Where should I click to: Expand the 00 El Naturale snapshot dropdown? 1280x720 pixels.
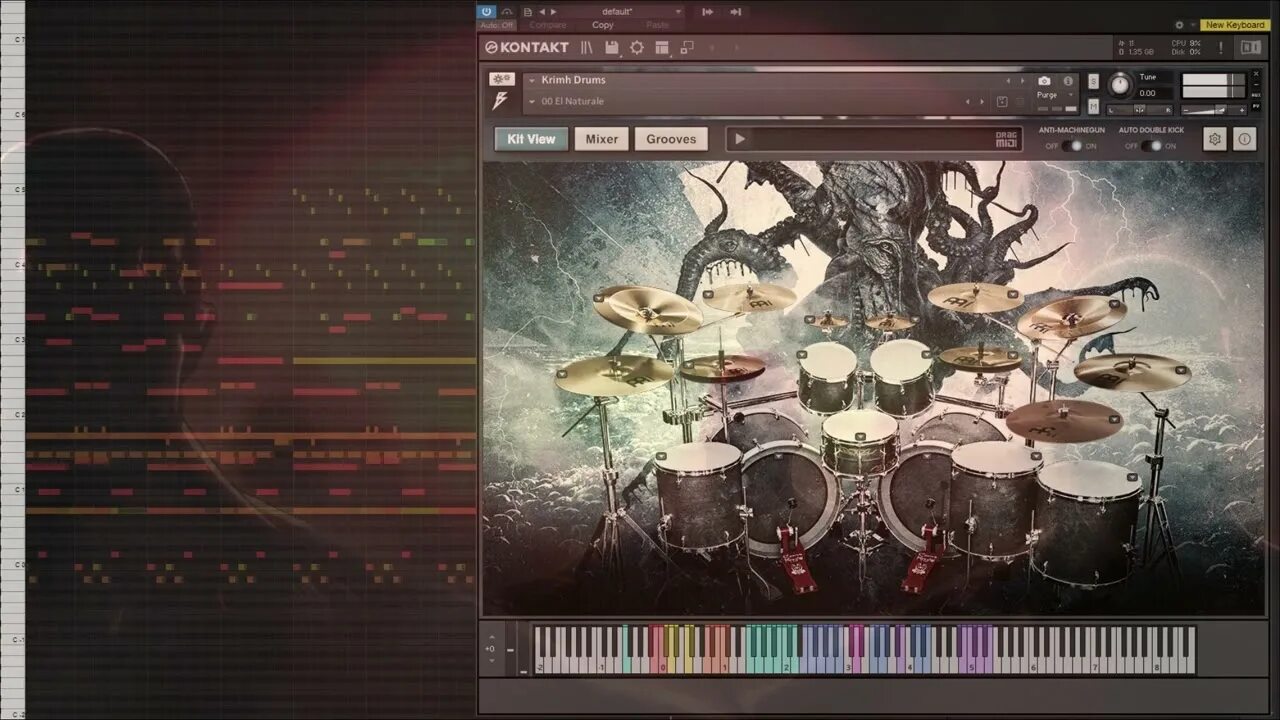[x=531, y=101]
